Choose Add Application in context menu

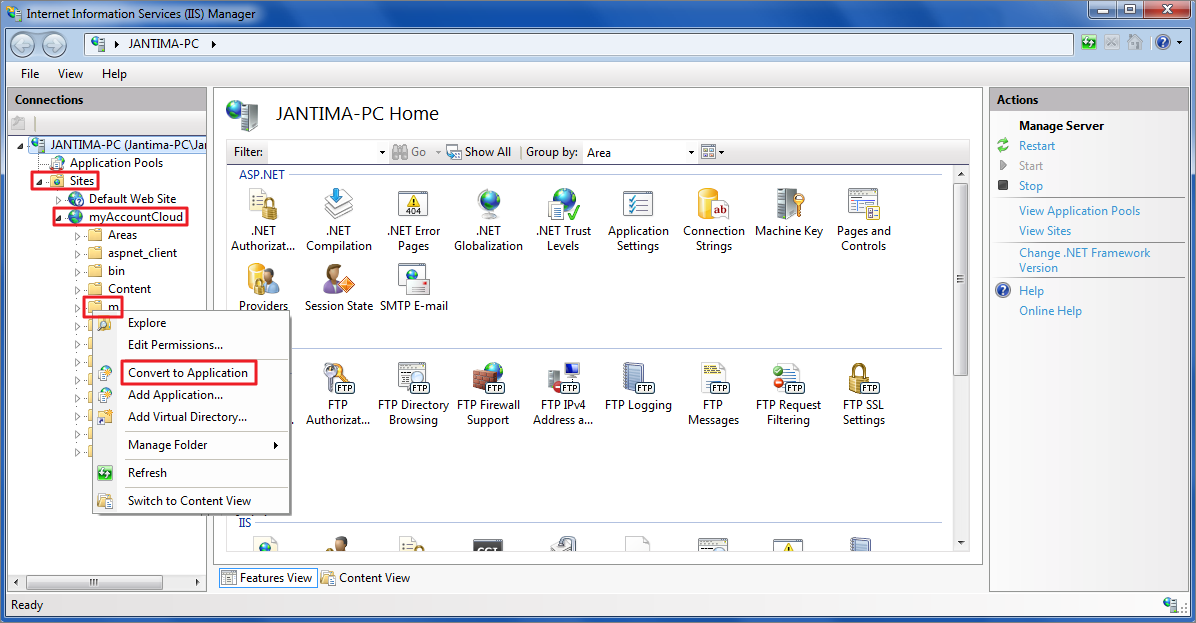point(191,395)
